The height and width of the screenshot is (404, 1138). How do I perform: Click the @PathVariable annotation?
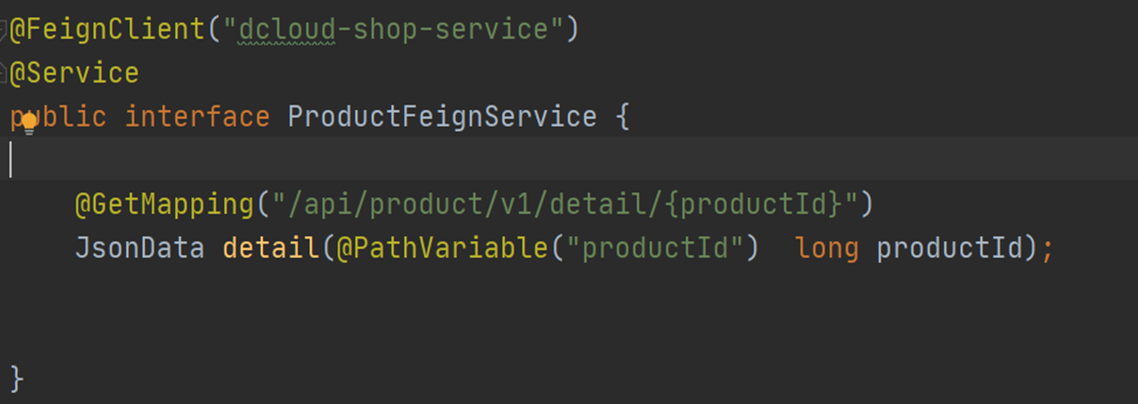tap(442, 249)
